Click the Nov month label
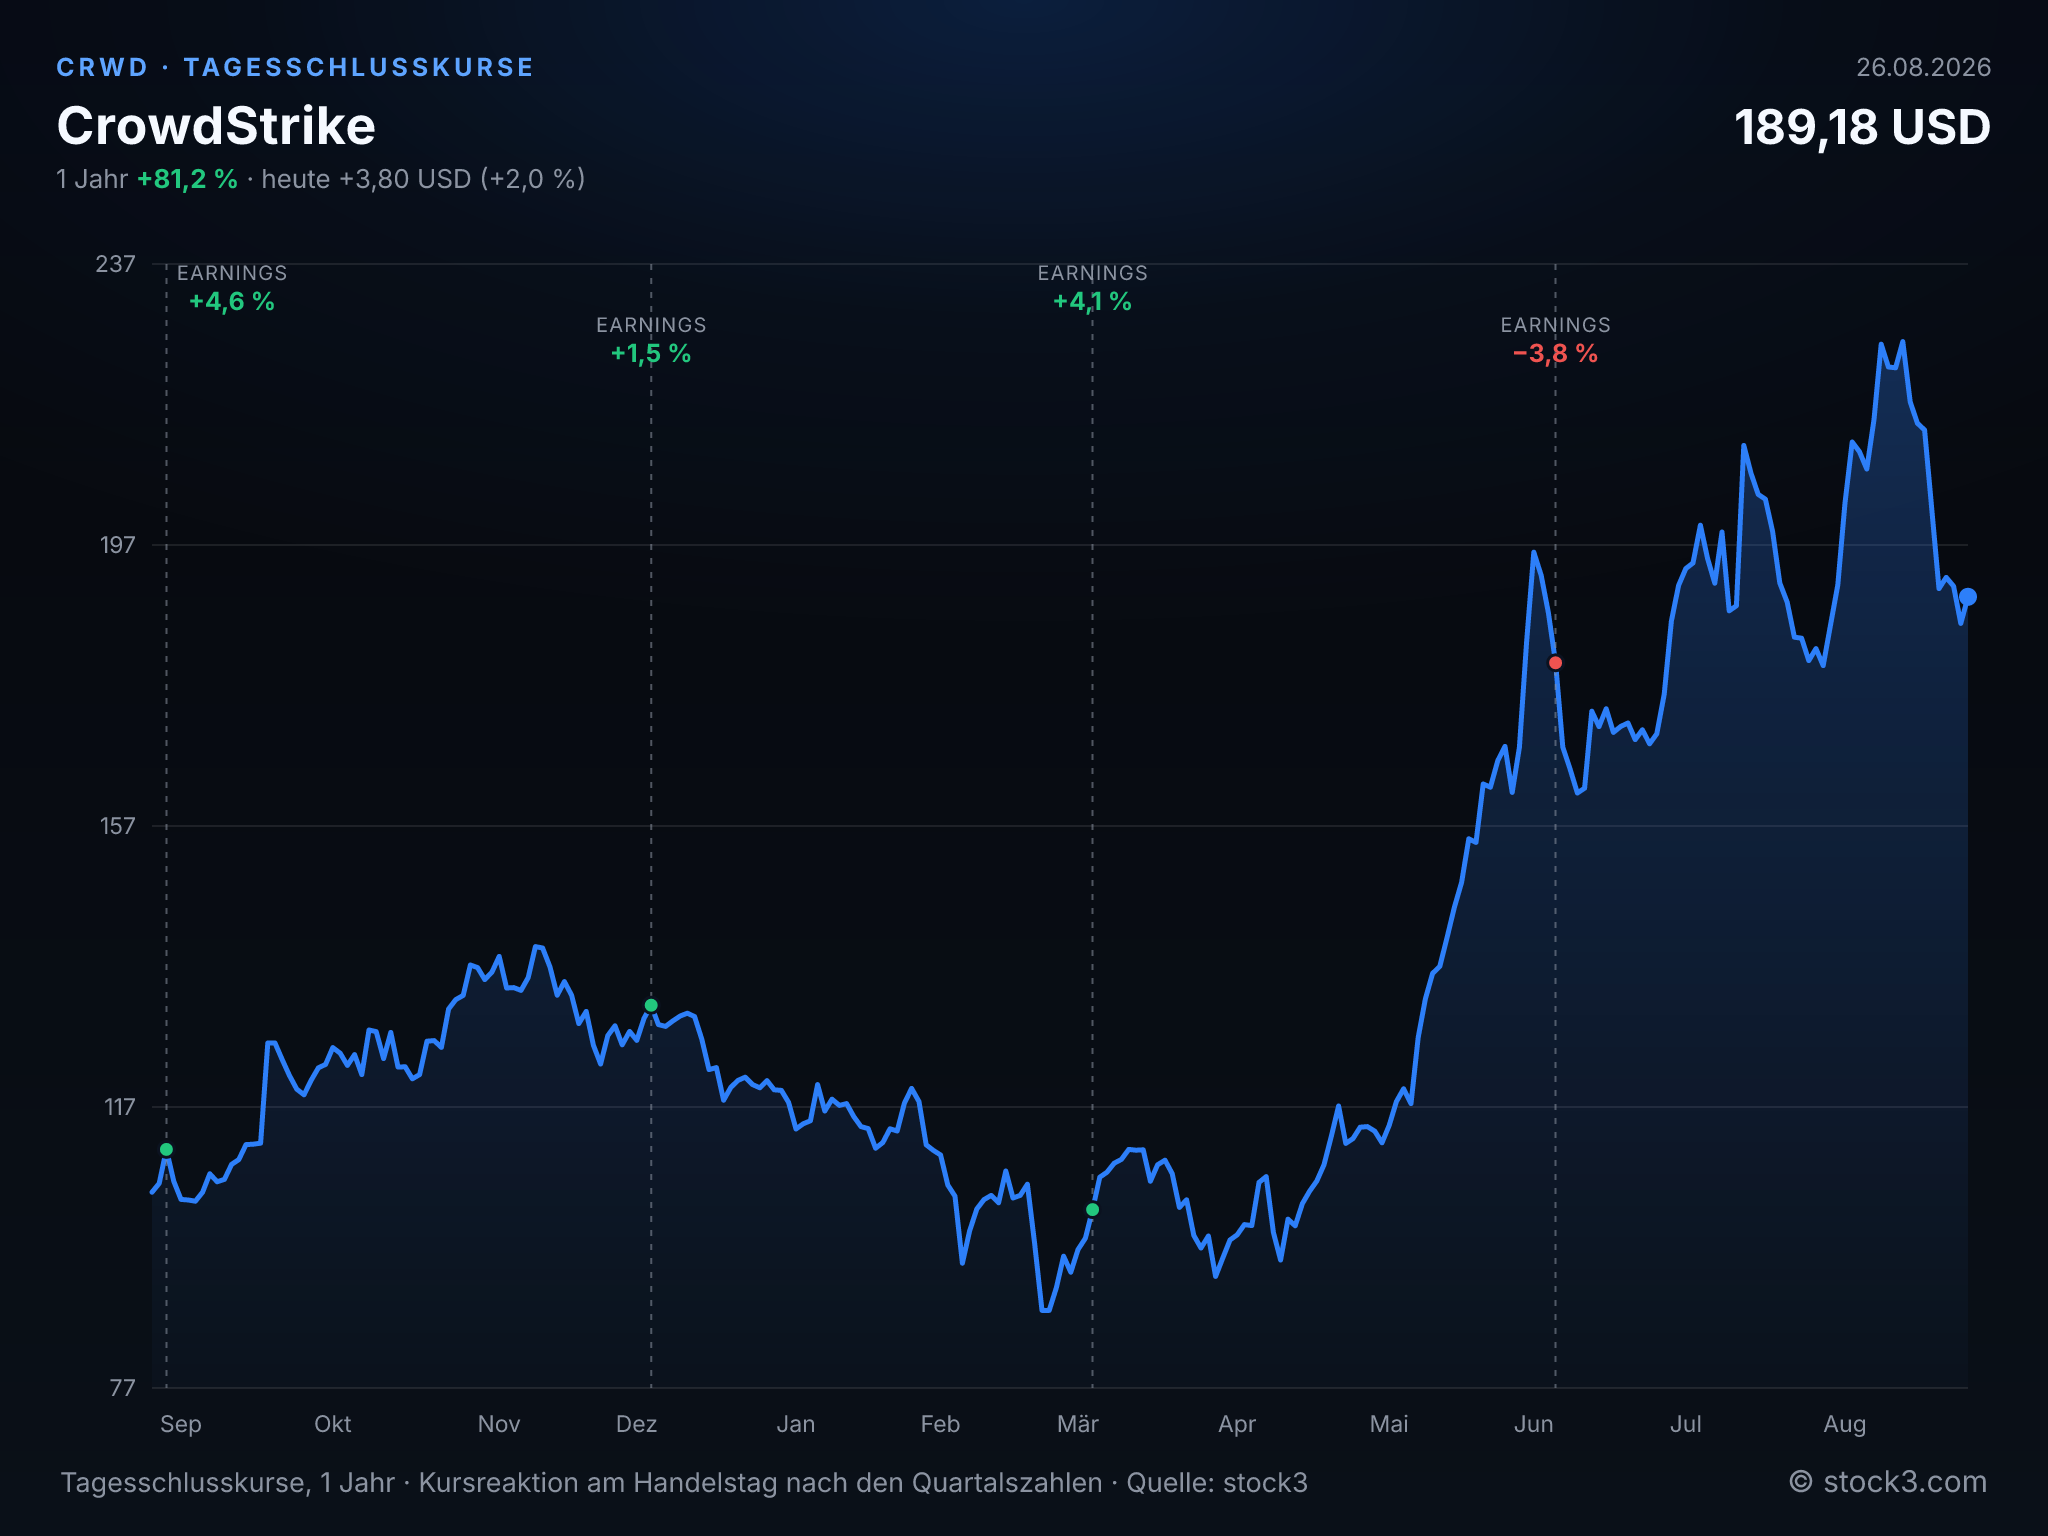This screenshot has width=2048, height=1536. [499, 1424]
